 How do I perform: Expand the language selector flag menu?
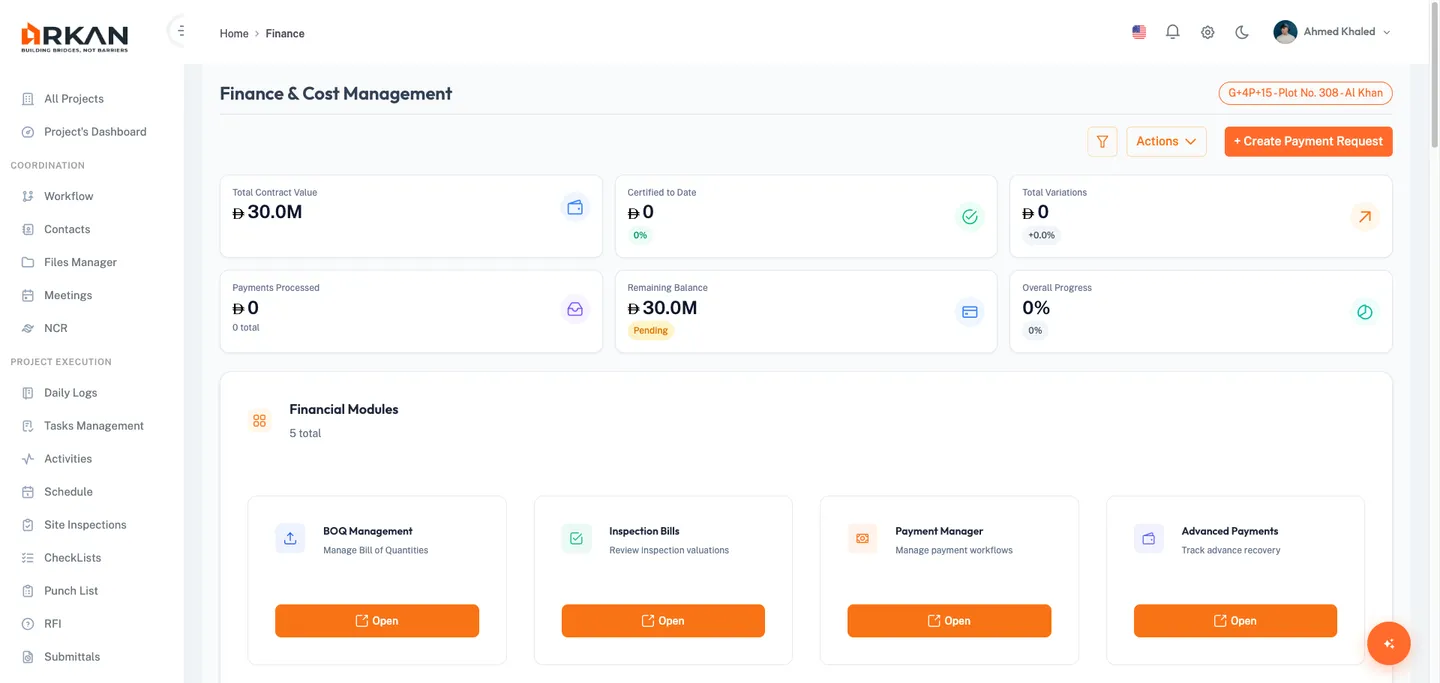(1138, 31)
